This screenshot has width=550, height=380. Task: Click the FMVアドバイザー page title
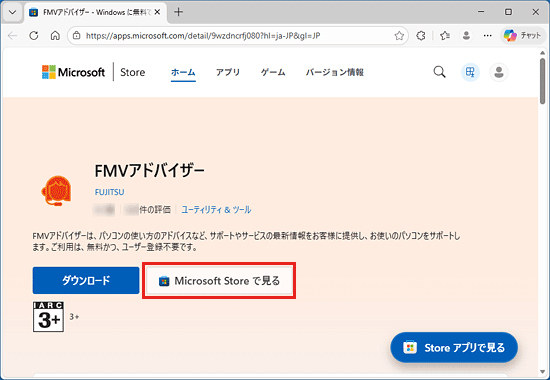[149, 171]
